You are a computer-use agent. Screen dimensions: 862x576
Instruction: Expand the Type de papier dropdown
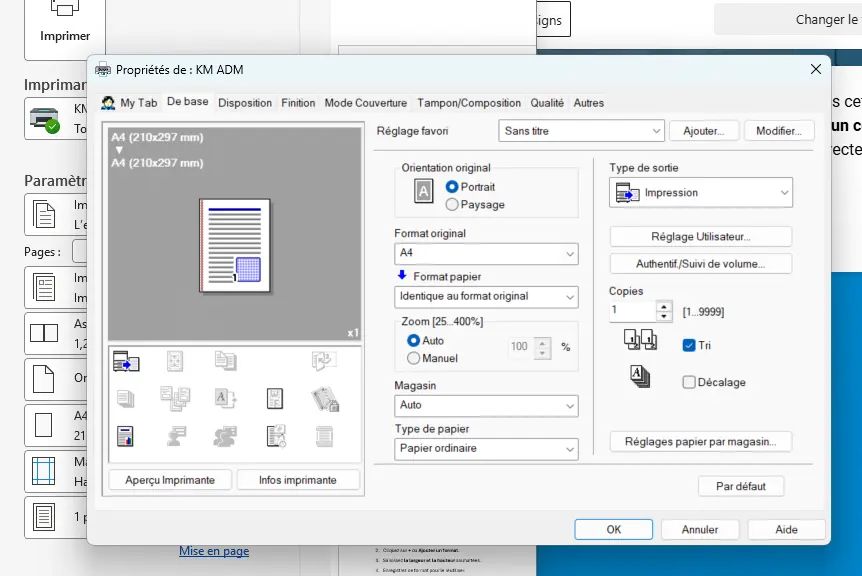point(486,449)
